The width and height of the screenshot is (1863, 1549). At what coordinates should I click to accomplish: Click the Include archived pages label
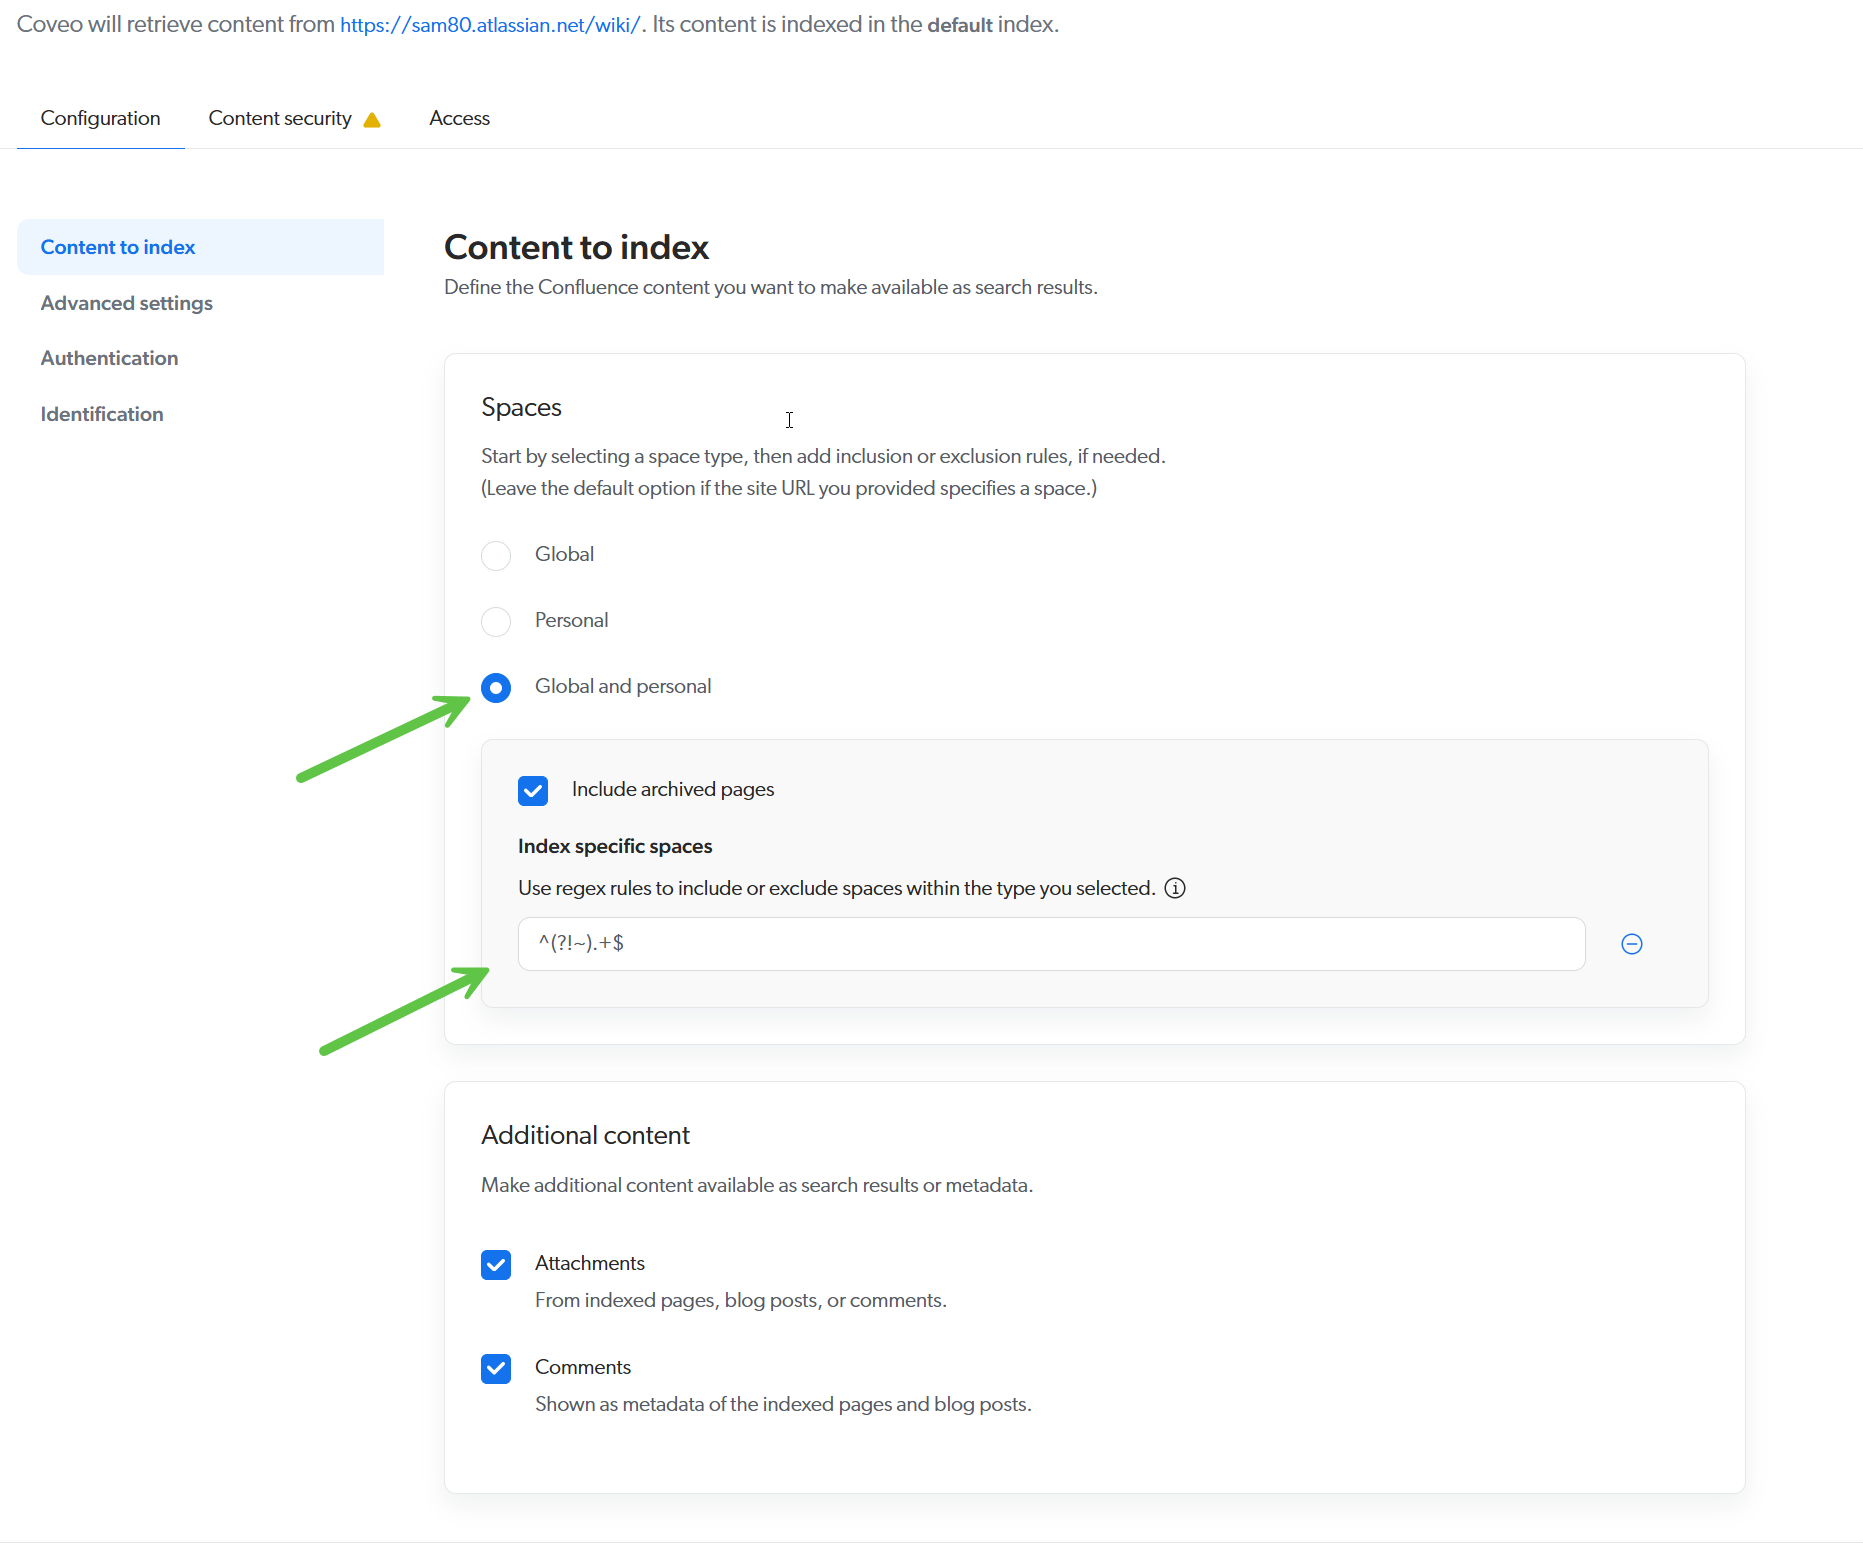(x=673, y=790)
